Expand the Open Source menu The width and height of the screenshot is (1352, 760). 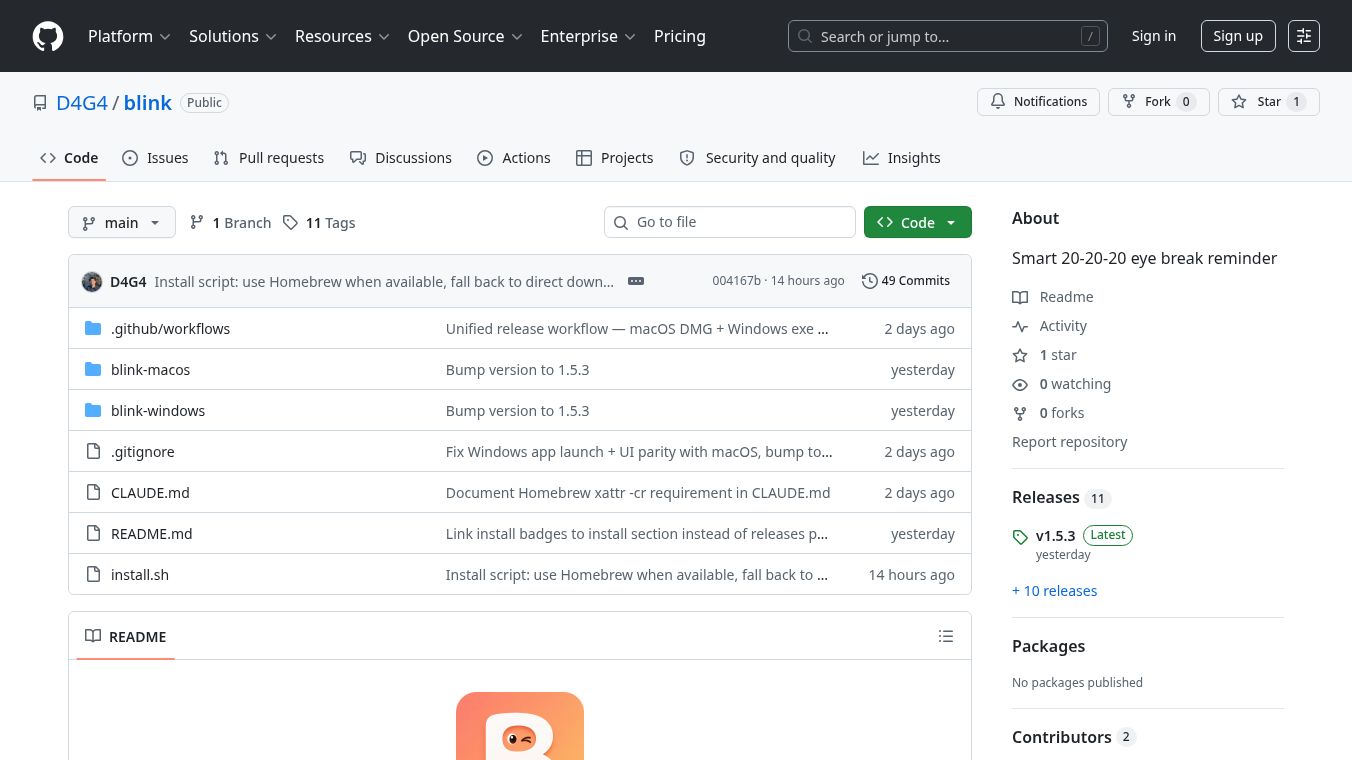[x=465, y=36]
